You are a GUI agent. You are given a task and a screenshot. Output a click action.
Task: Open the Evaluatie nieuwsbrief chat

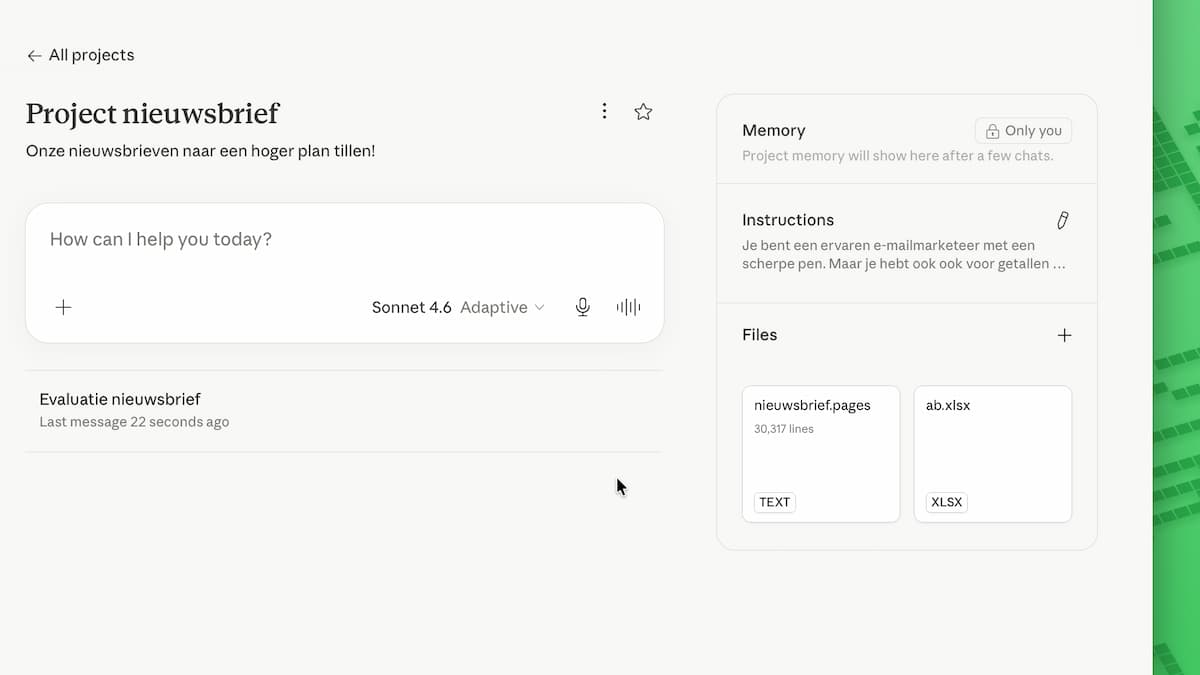coord(344,410)
